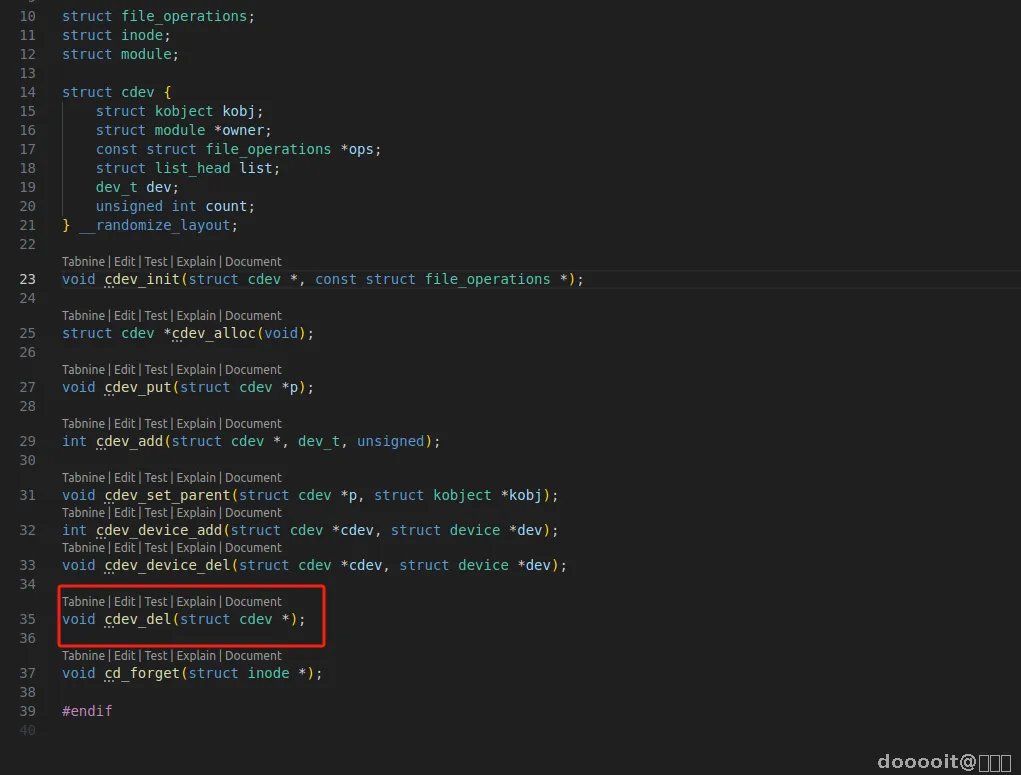Image resolution: width=1021 pixels, height=775 pixels.
Task: Click Test code lens above cdev_init
Action: (x=156, y=261)
